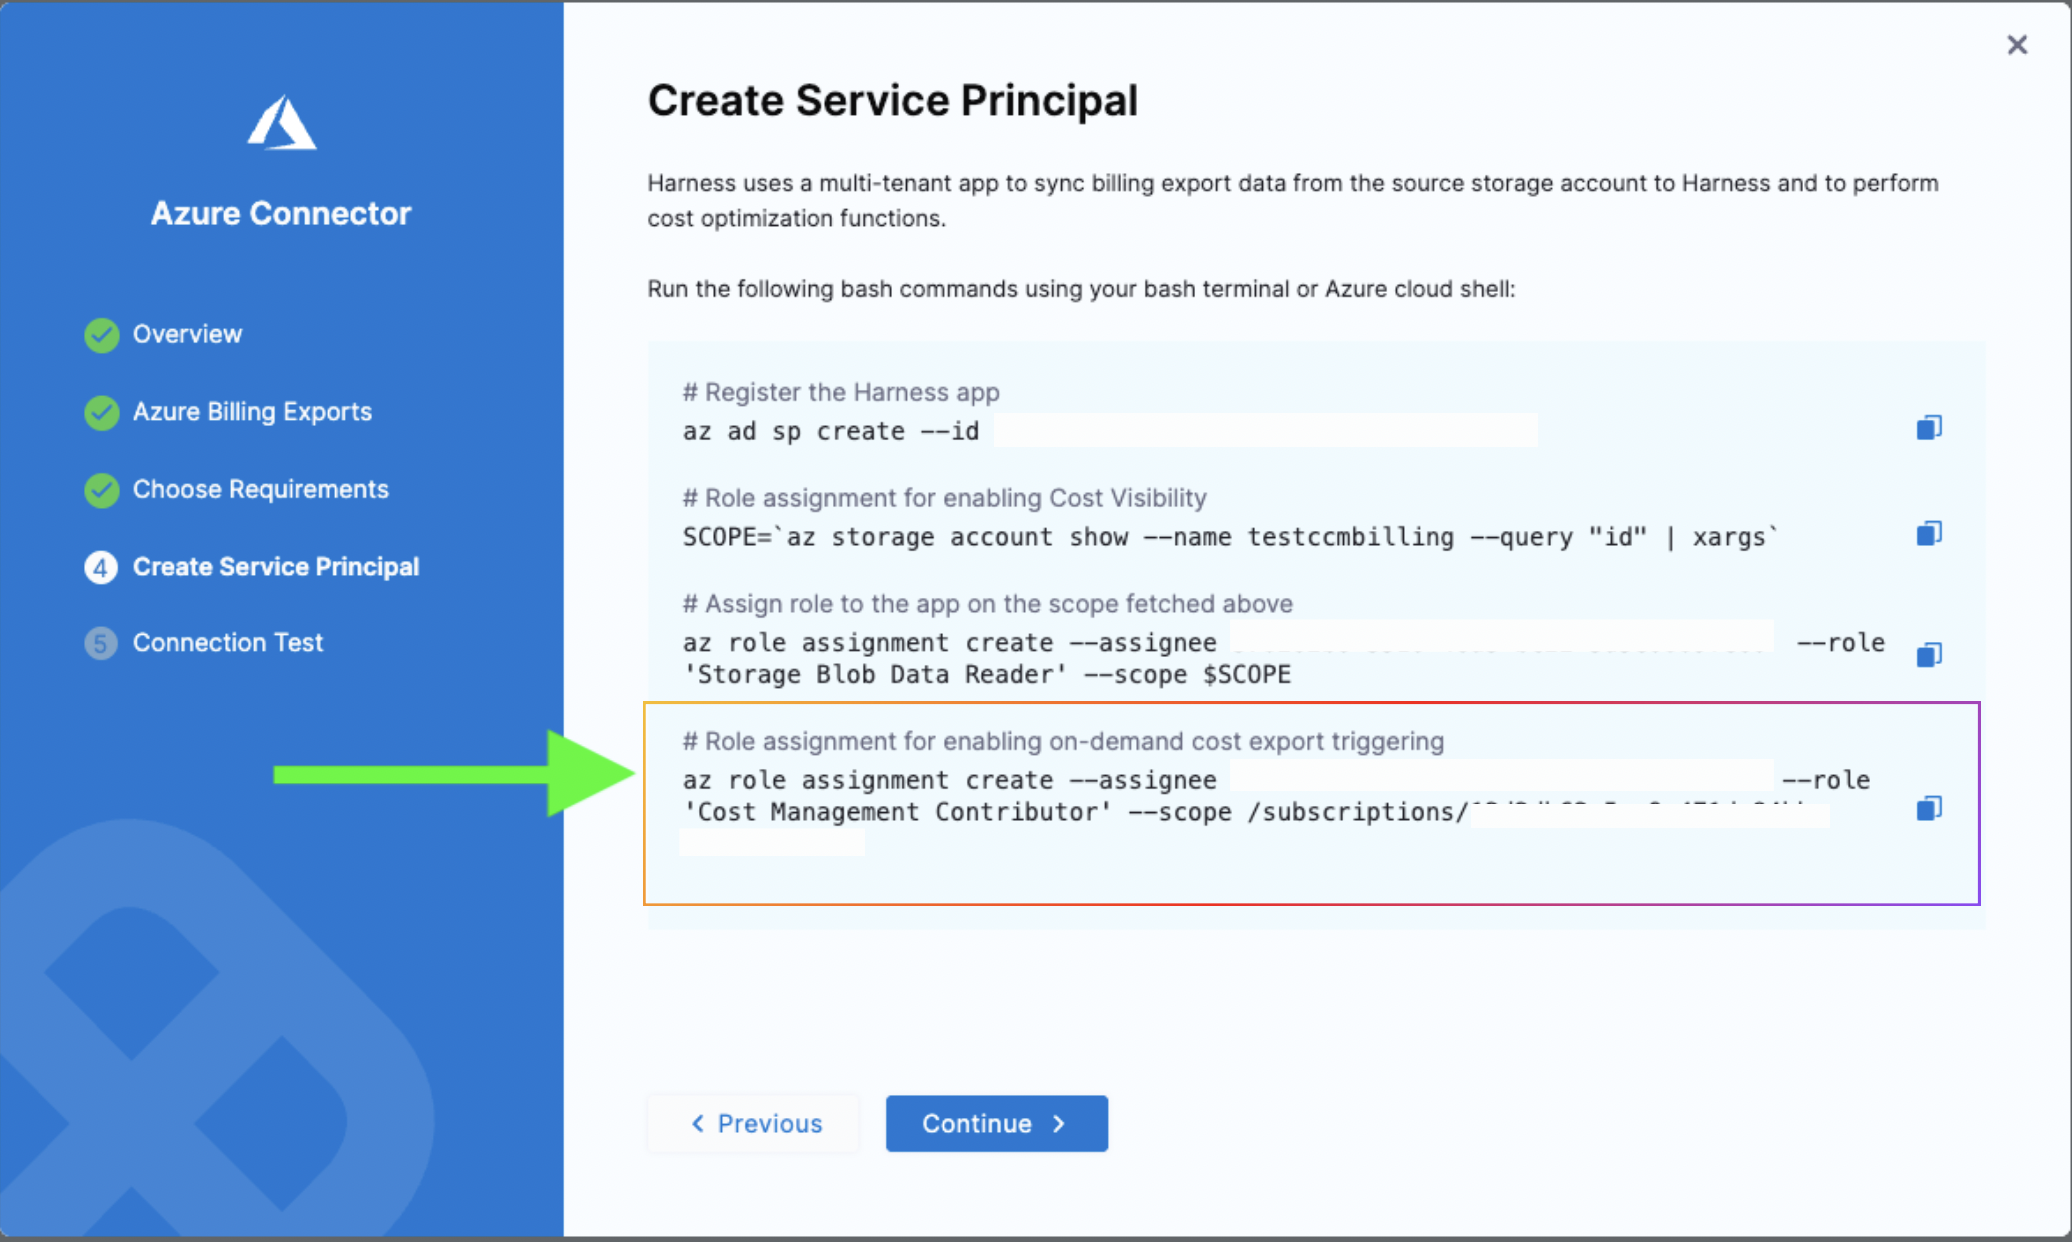Screen dimensions: 2072x1242
Task: Go to the Azure Billing Exports step
Action: click(x=252, y=411)
